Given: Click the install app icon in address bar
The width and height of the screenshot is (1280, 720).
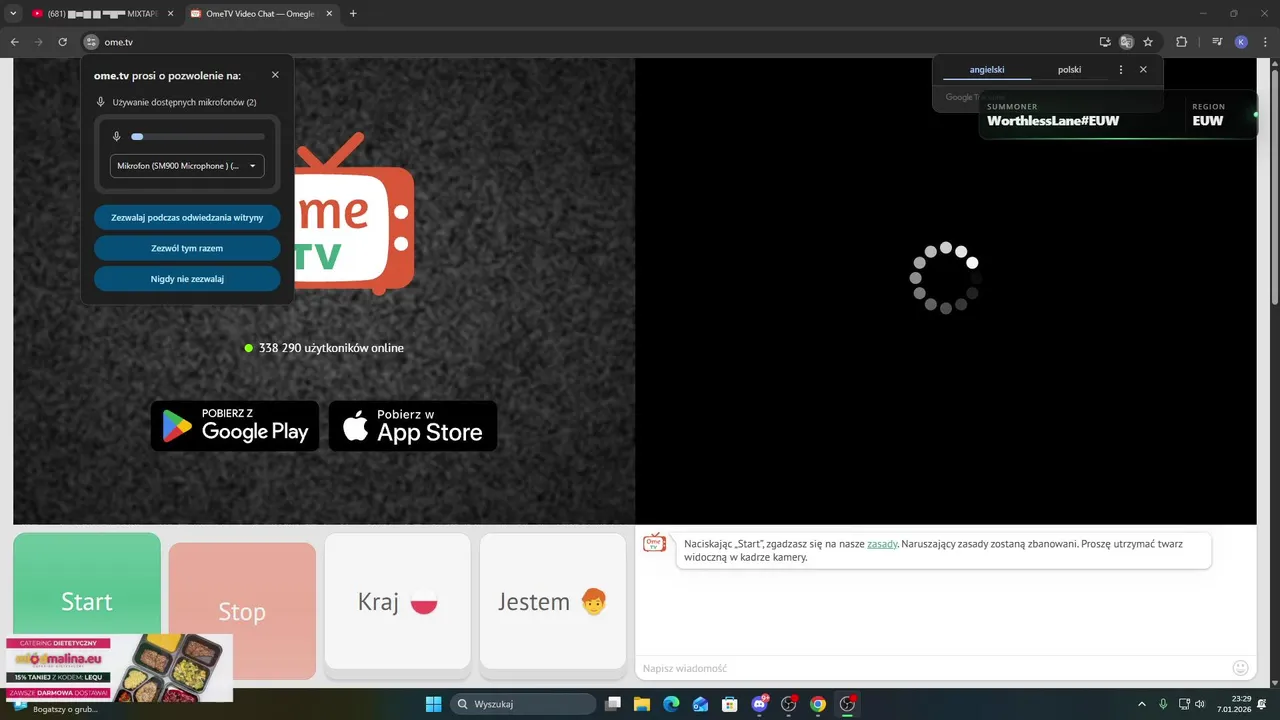Looking at the screenshot, I should (1105, 42).
